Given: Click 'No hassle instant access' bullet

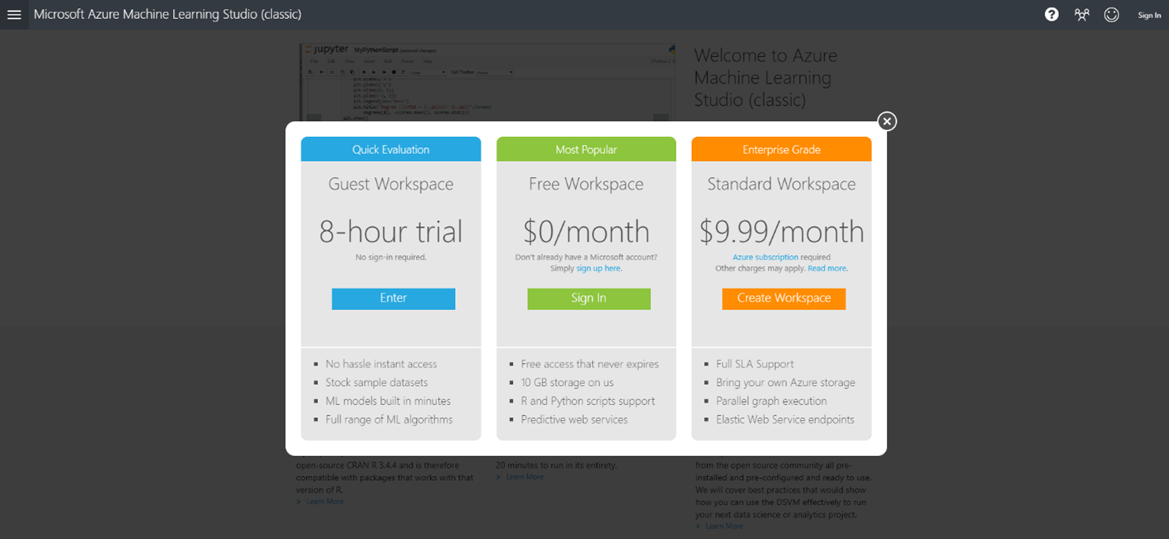Looking at the screenshot, I should tap(381, 364).
